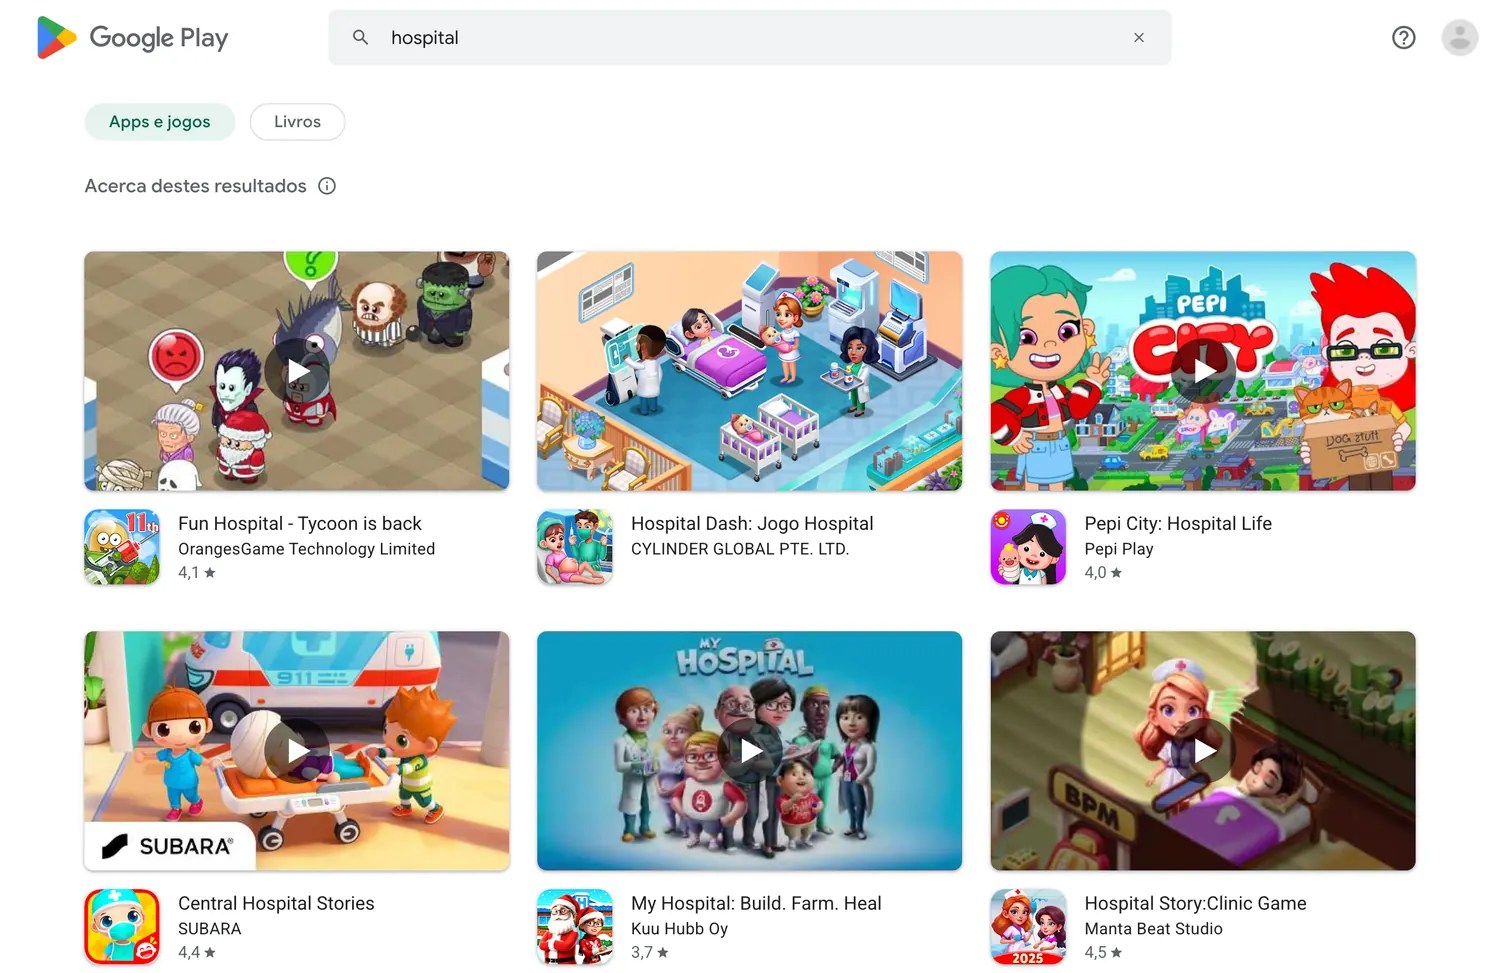This screenshot has width=1500, height=973.
Task: Open the help center icon
Action: 1404,37
